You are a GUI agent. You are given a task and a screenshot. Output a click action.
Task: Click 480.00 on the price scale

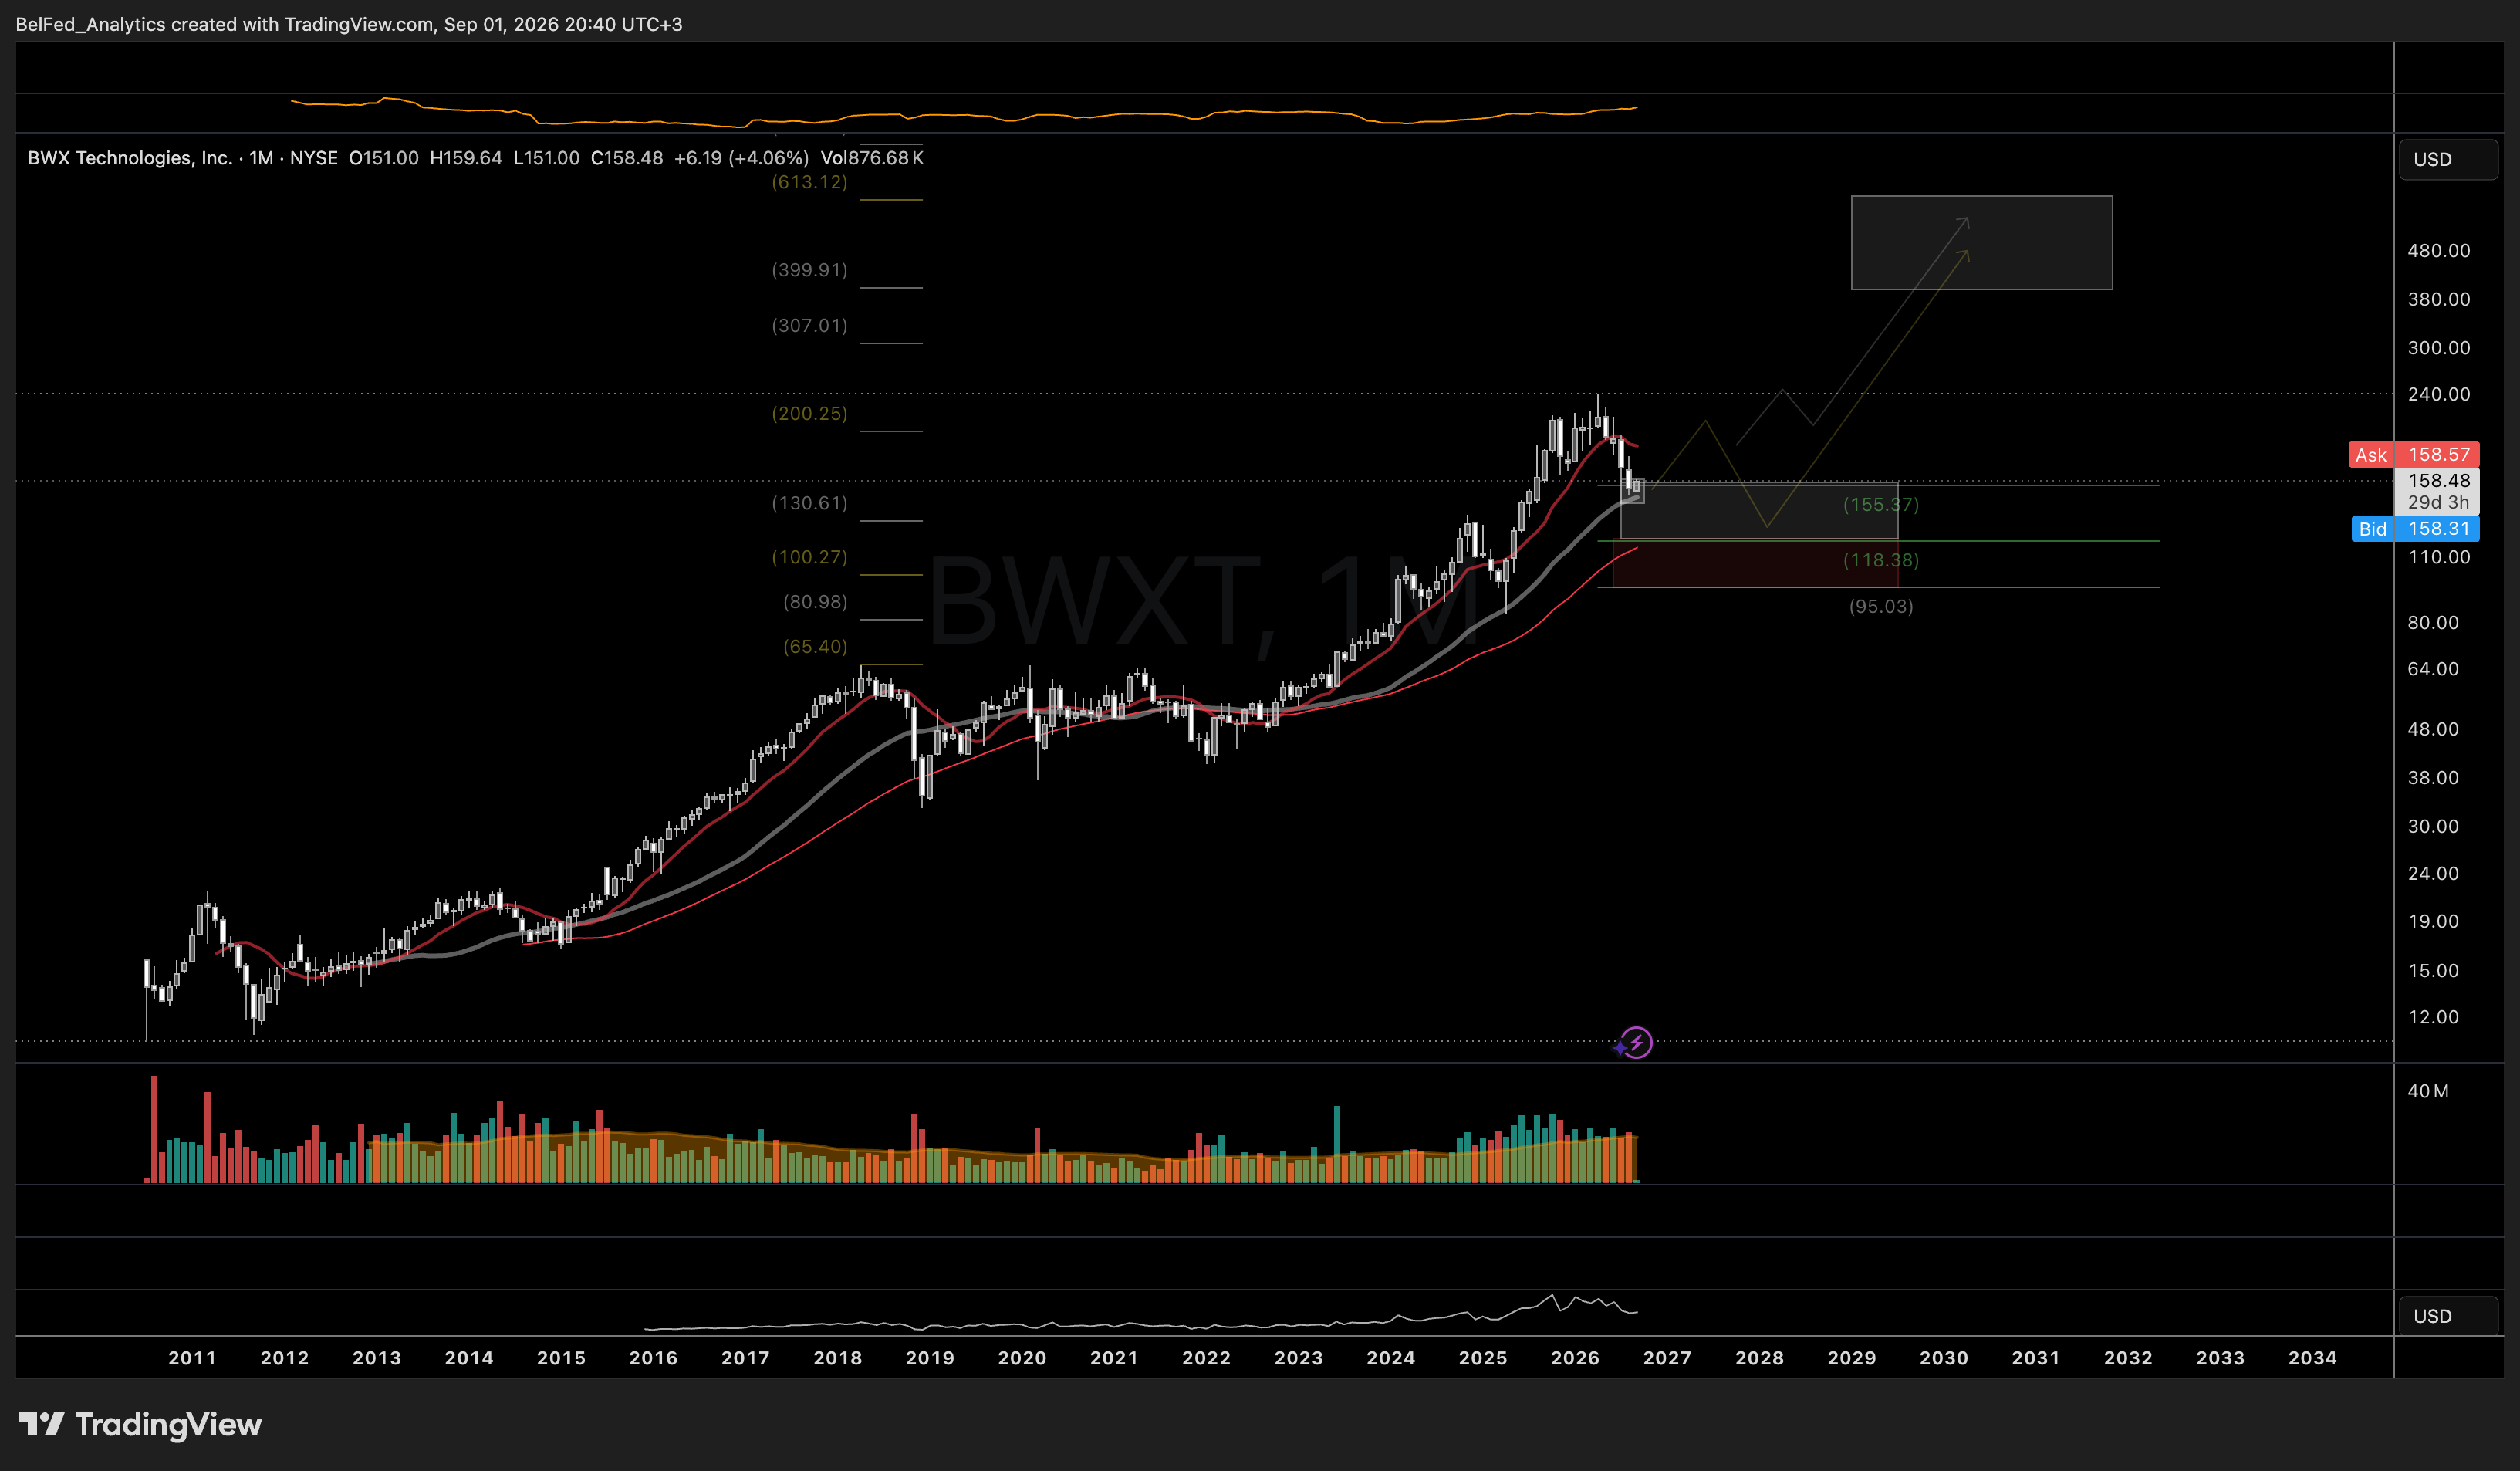[2438, 250]
